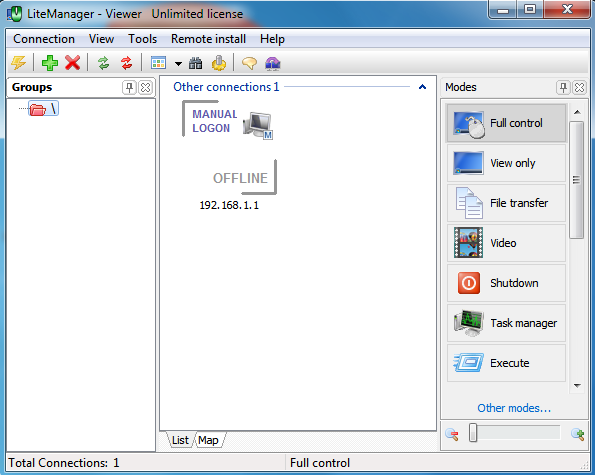Click Modes scrollbar up arrow
This screenshot has height=475, width=595.
[x=577, y=112]
